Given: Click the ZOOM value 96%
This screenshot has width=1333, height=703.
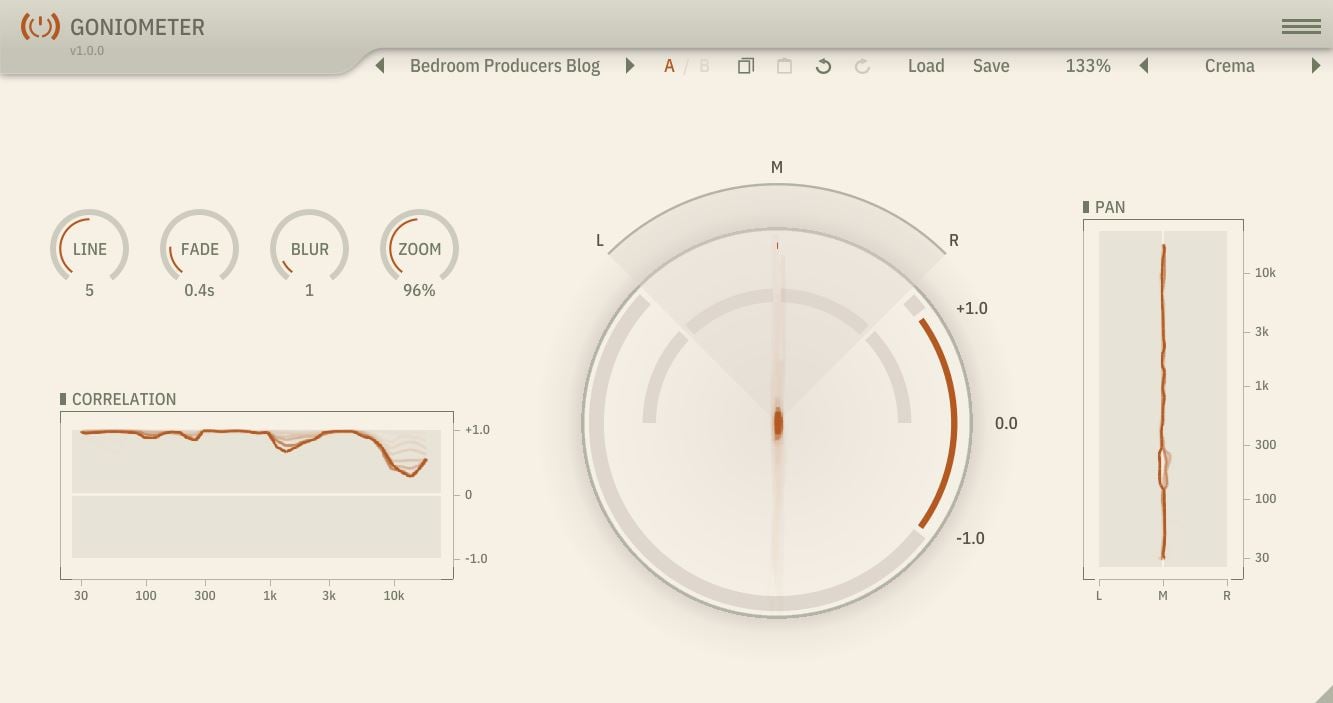Looking at the screenshot, I should point(419,290).
